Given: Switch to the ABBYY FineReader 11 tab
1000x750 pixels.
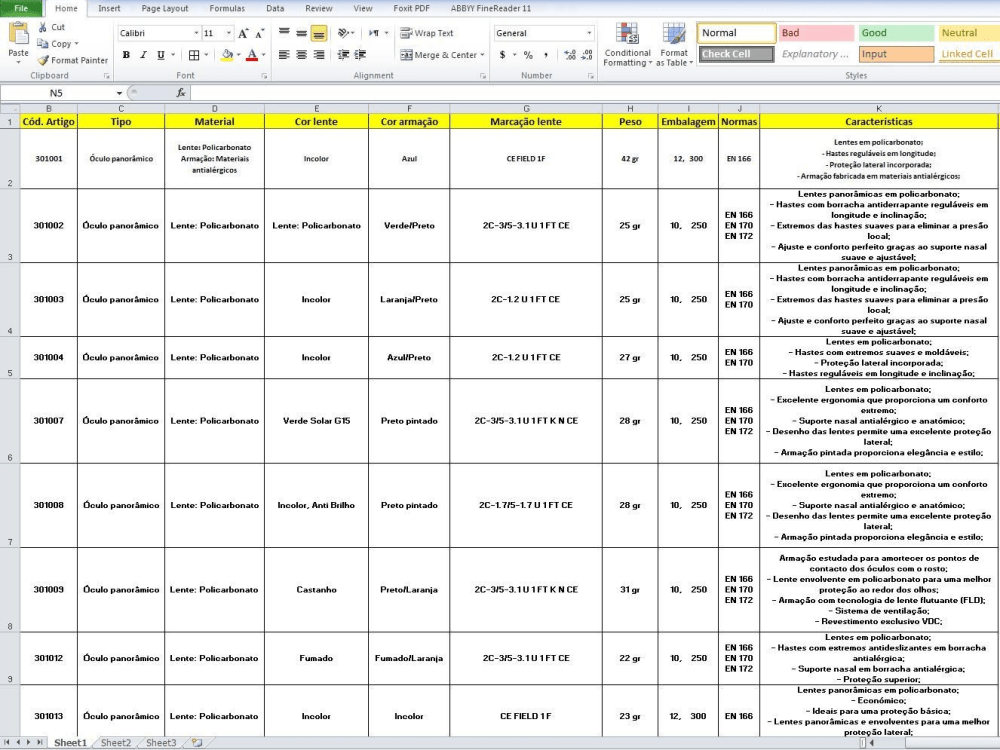Looking at the screenshot, I should tap(490, 8).
